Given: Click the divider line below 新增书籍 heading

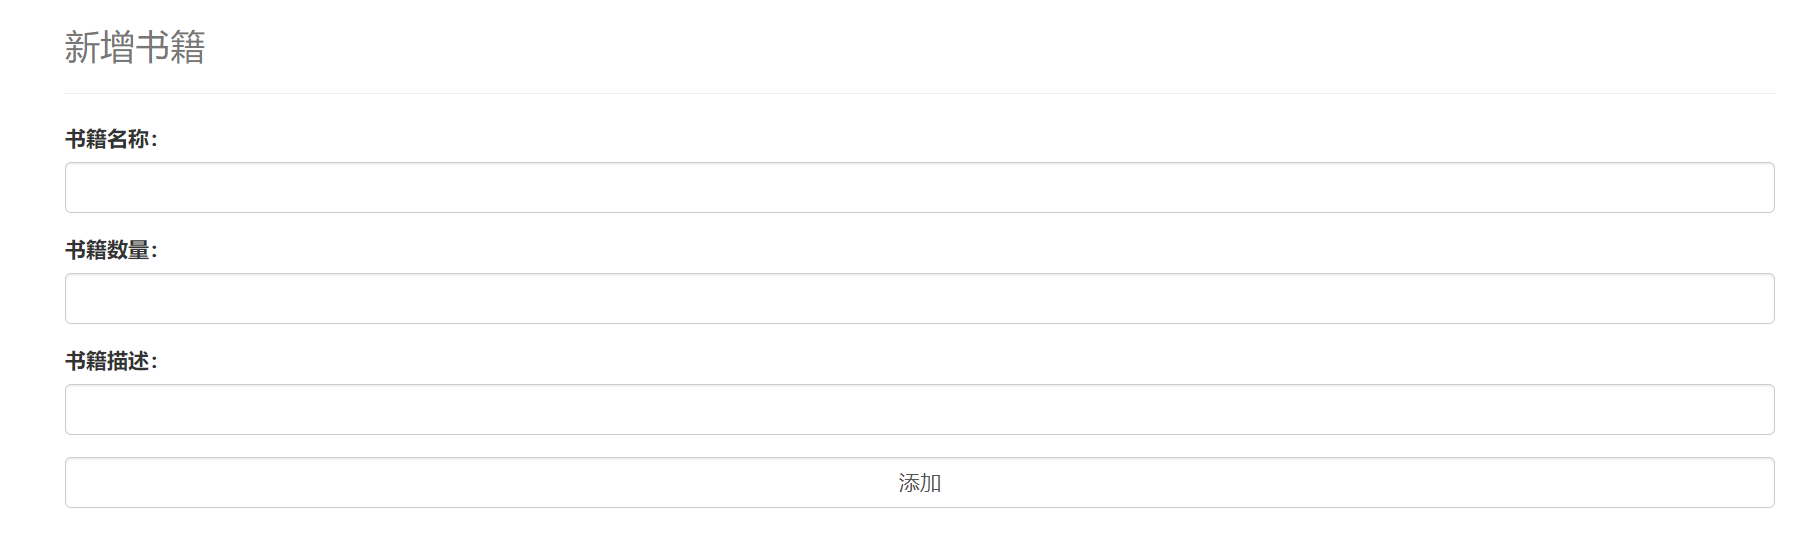Looking at the screenshot, I should click(919, 93).
